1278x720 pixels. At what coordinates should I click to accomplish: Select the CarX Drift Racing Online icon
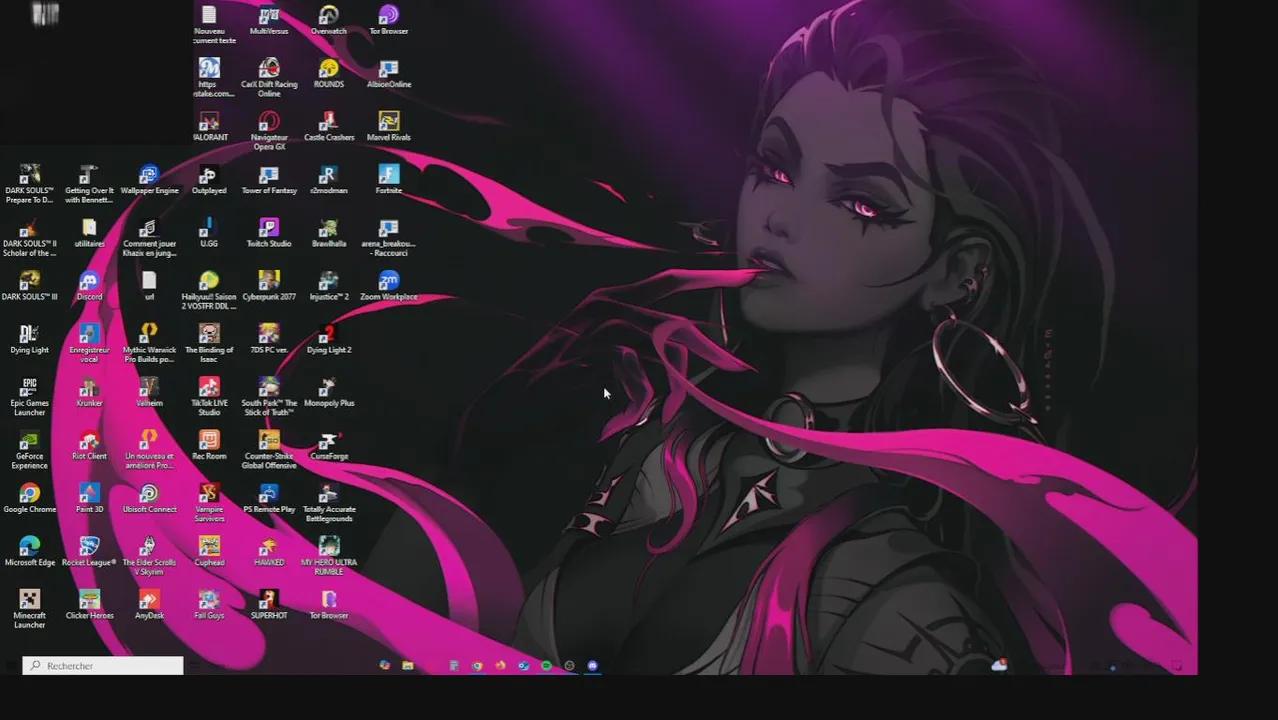pos(269,78)
